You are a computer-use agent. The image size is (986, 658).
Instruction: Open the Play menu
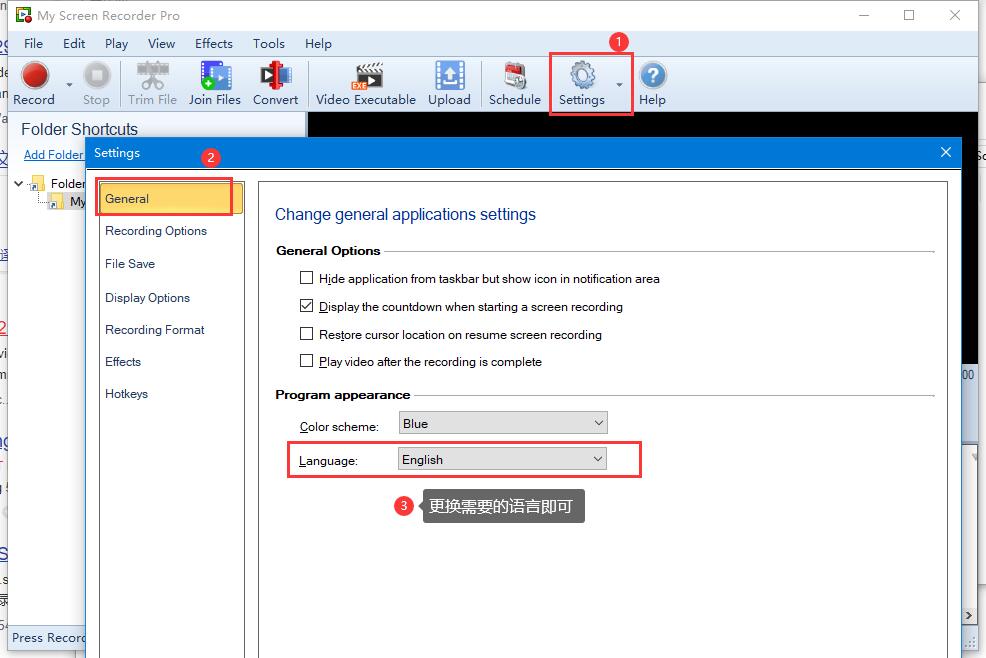point(116,43)
